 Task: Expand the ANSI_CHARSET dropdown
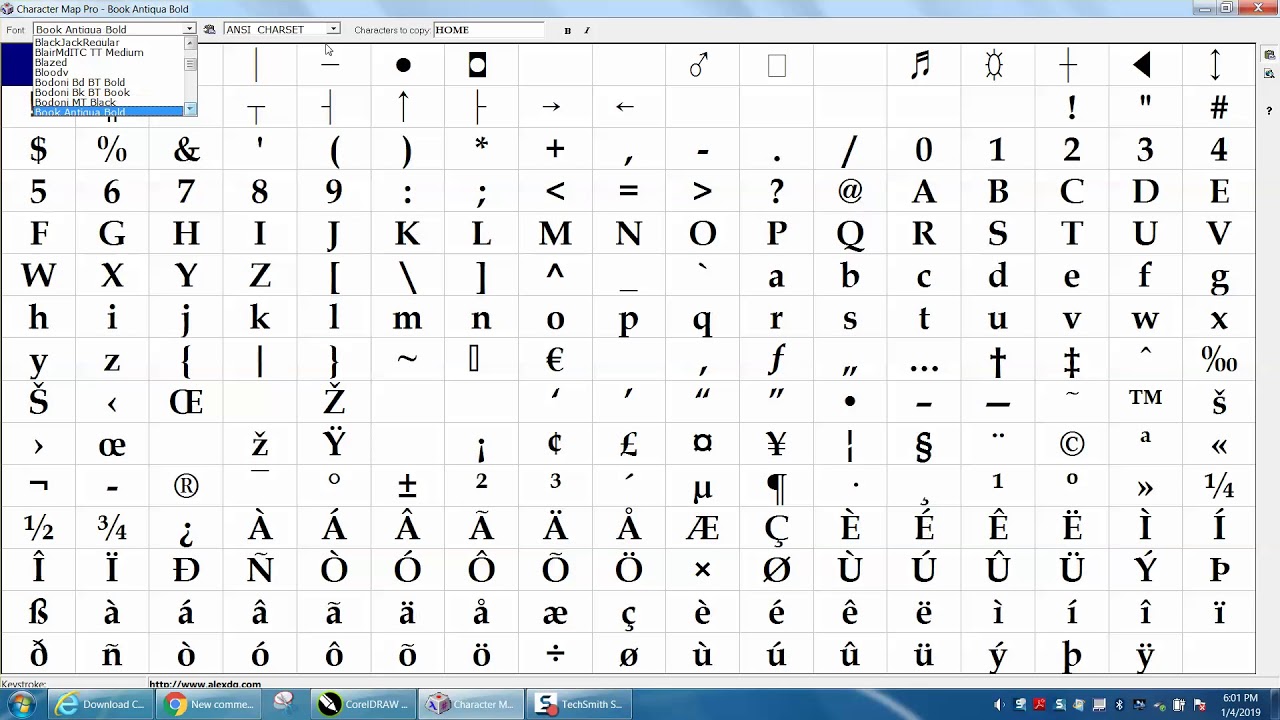point(333,30)
